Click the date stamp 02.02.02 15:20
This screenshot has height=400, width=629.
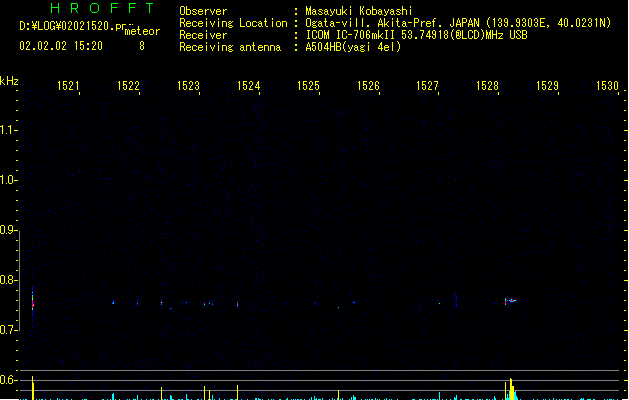[x=61, y=46]
